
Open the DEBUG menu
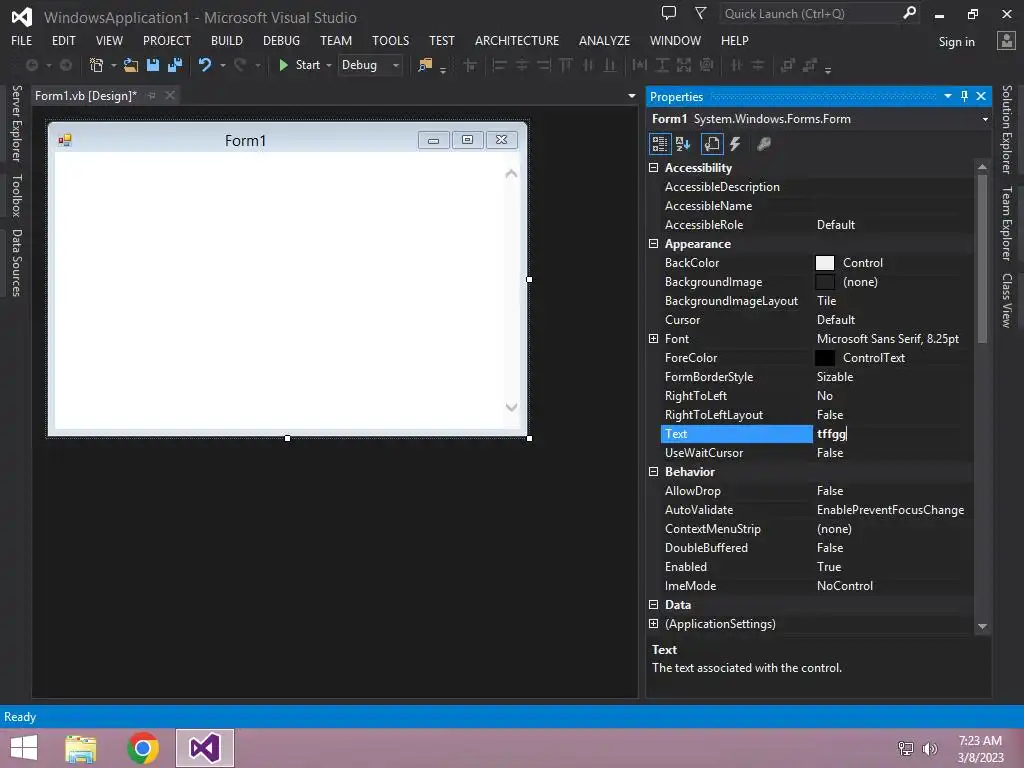(281, 40)
